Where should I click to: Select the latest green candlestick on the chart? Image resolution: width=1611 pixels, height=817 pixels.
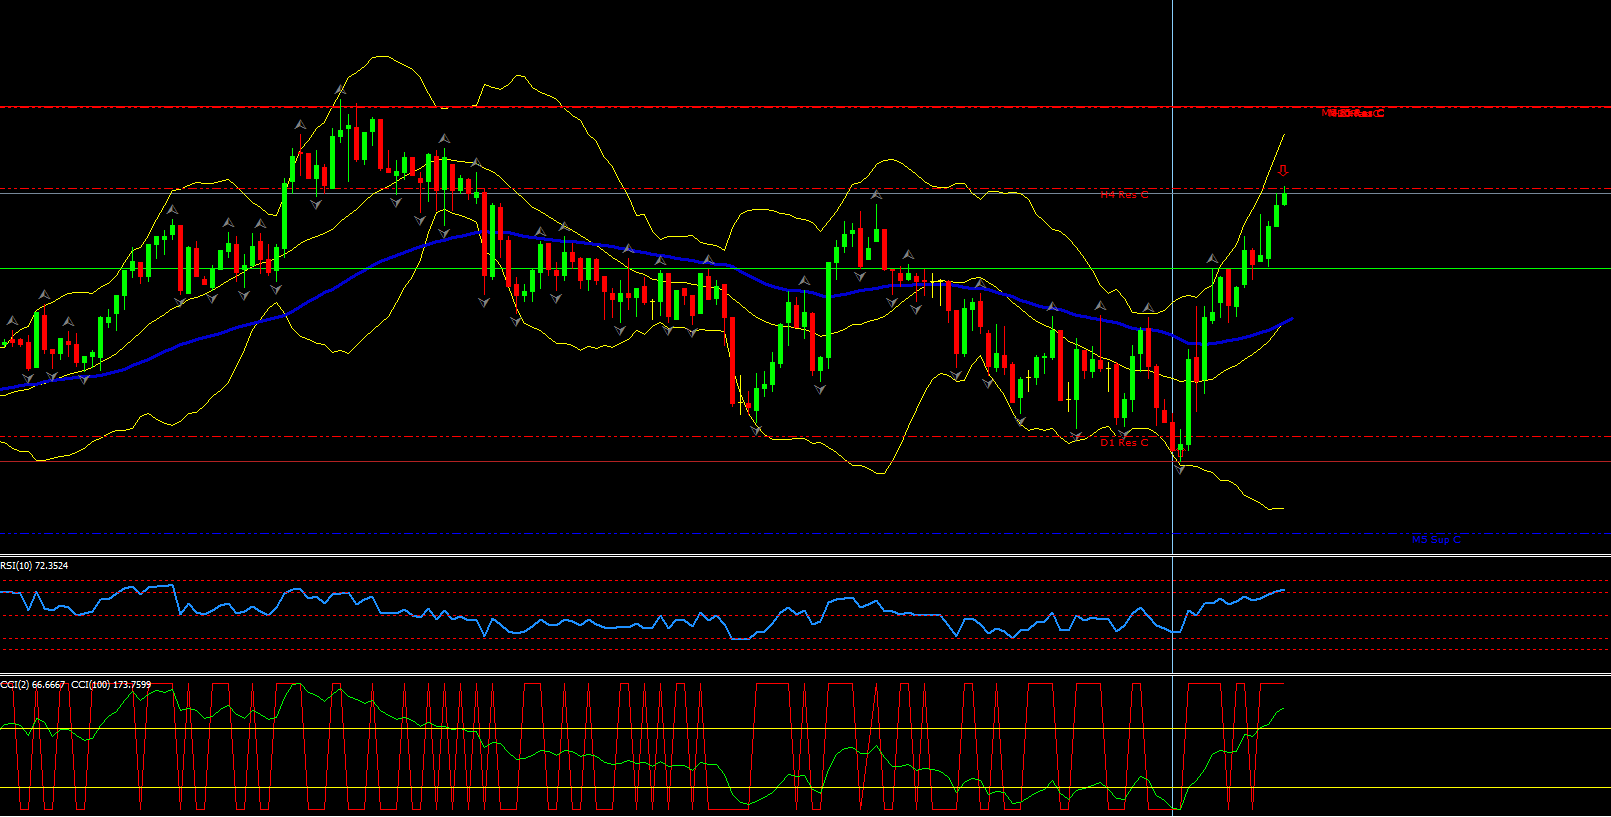click(1284, 195)
